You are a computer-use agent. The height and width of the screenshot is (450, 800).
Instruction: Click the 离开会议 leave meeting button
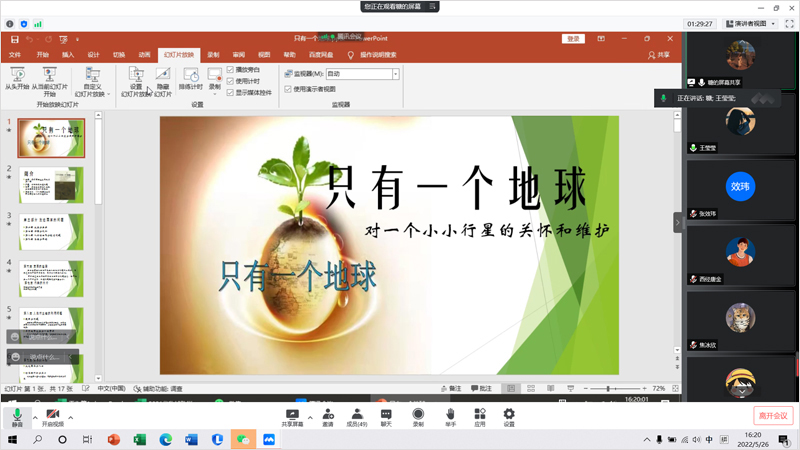point(772,415)
